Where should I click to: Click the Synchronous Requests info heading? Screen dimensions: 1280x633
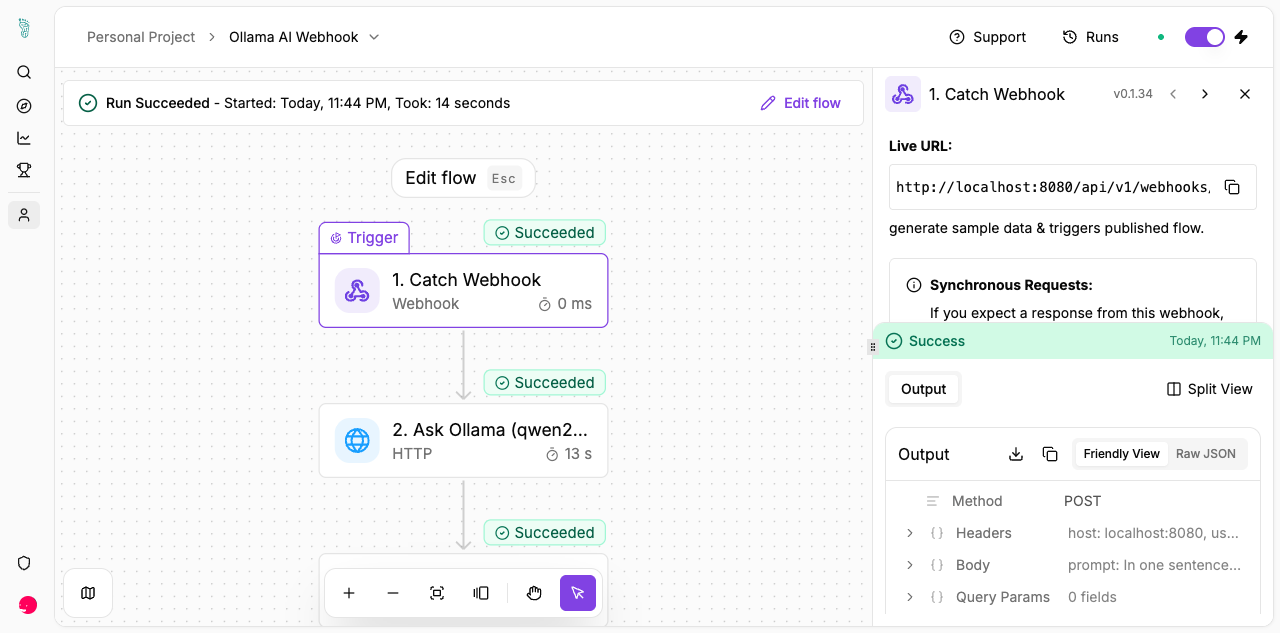(1011, 285)
